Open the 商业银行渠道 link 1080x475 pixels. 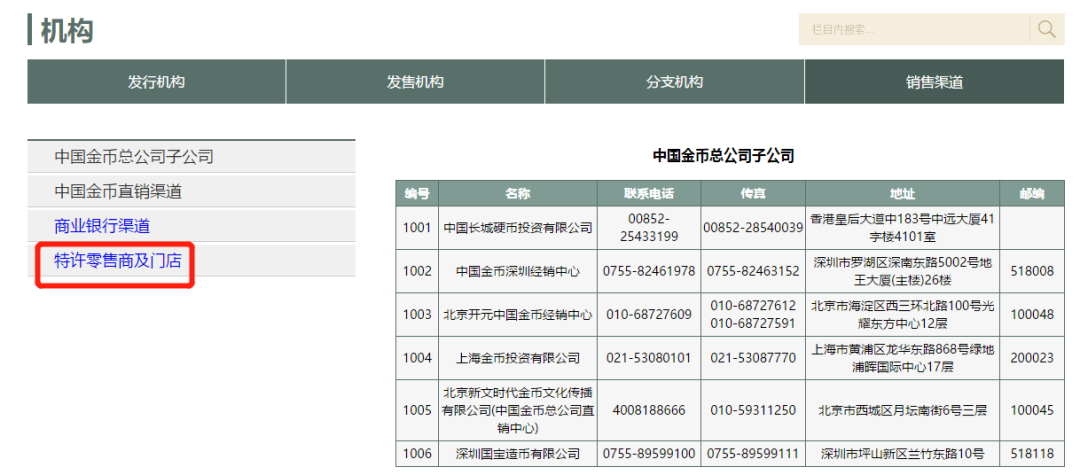pyautogui.click(x=102, y=226)
